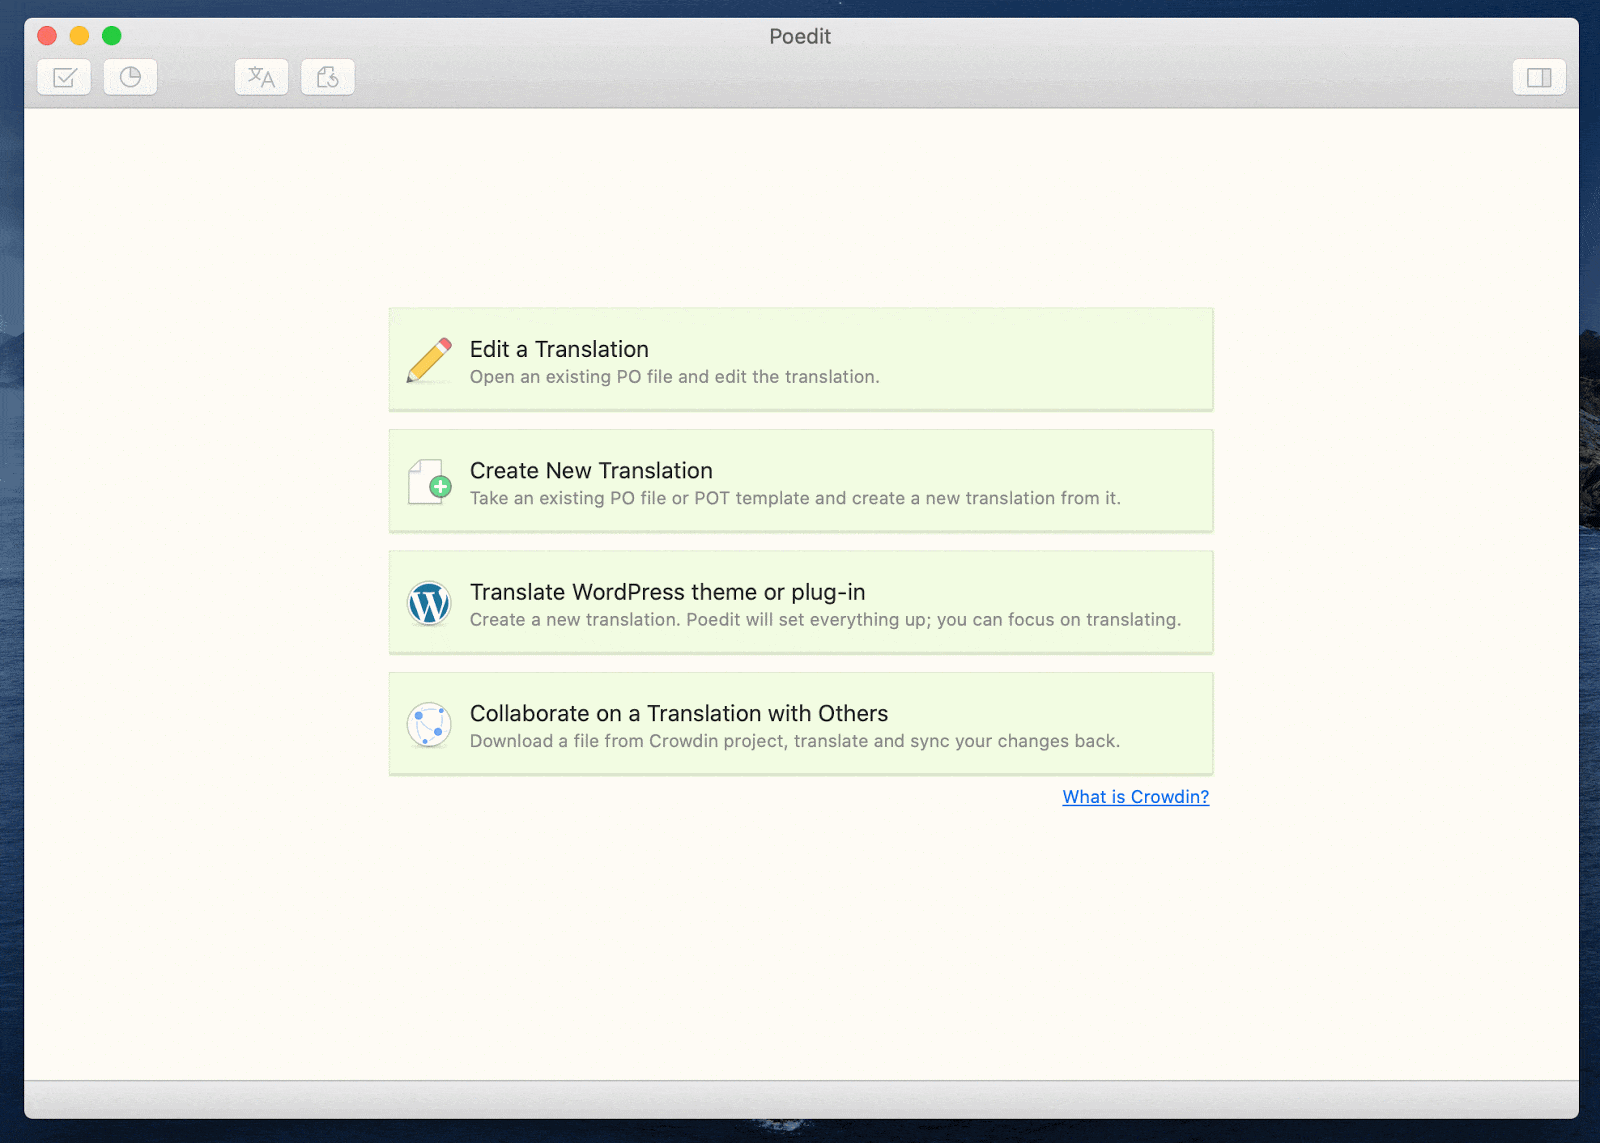Click text 'Poedit will set everything up'
1600x1143 pixels.
tap(807, 620)
